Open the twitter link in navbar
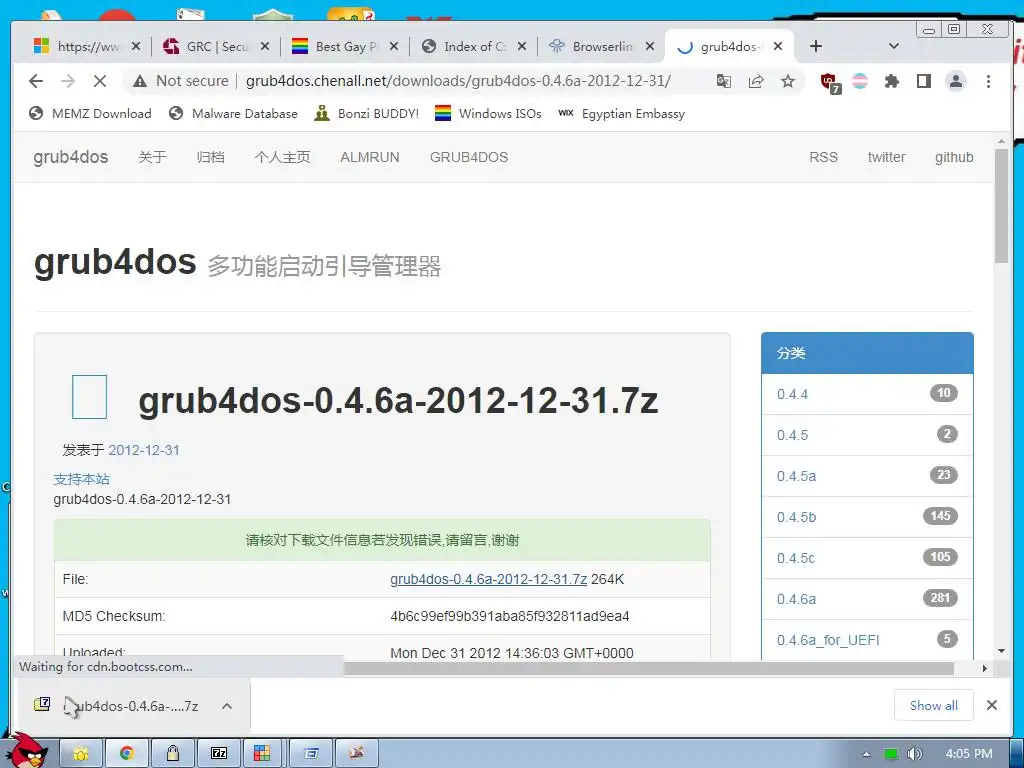 [x=886, y=157]
